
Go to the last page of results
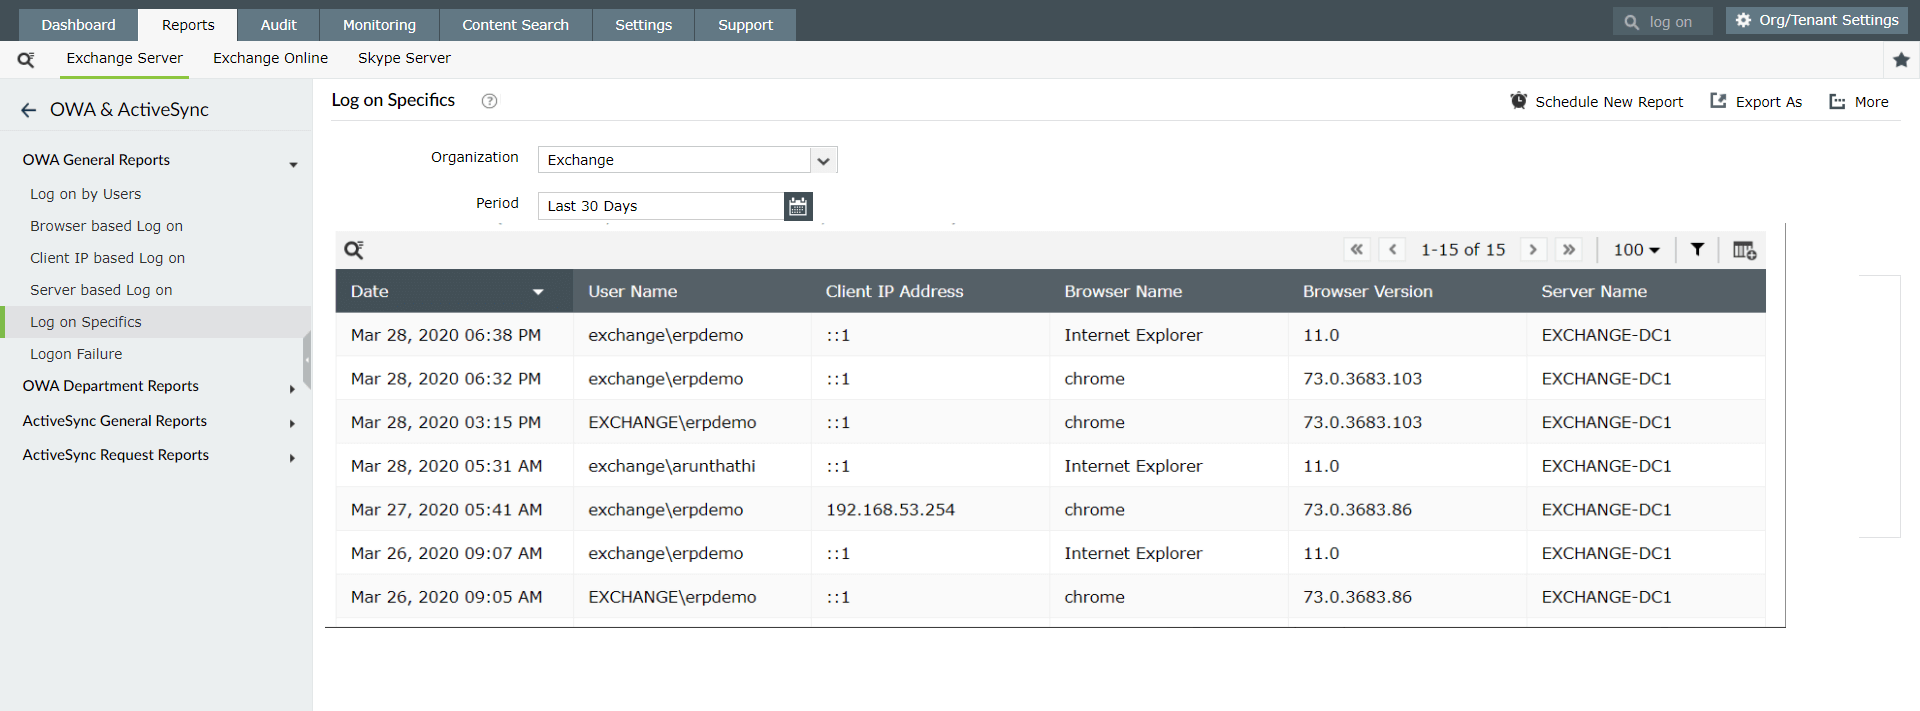tap(1569, 250)
